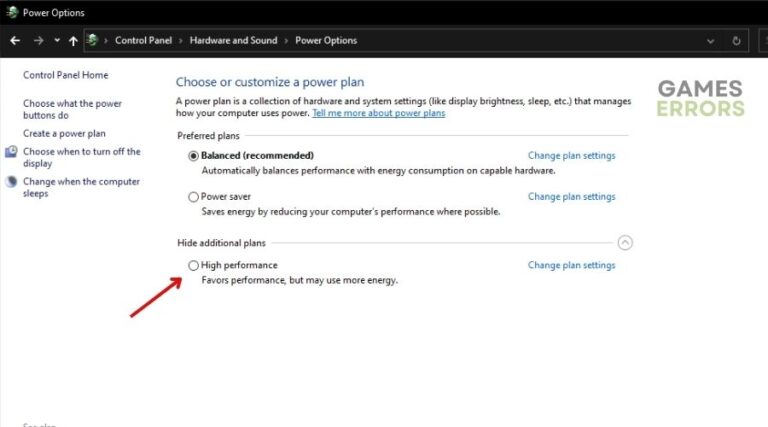
Task: Select the High performance plan
Action: tap(194, 265)
